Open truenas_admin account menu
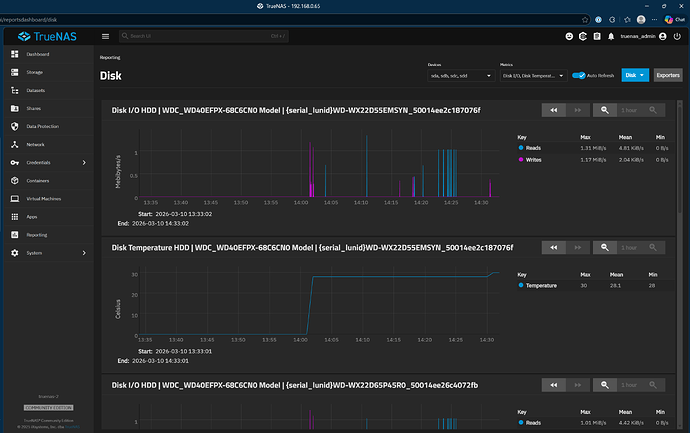Viewport: 690px width, 433px height. [x=643, y=37]
